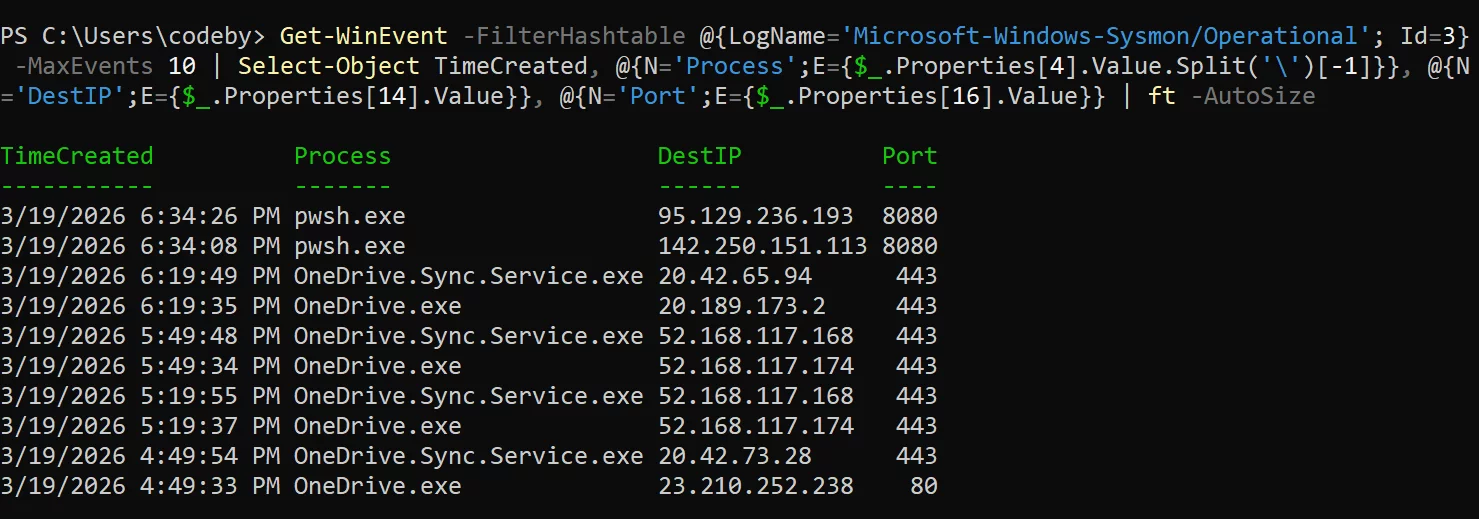Click the Port column header
This screenshot has width=1479, height=519.
coord(909,156)
